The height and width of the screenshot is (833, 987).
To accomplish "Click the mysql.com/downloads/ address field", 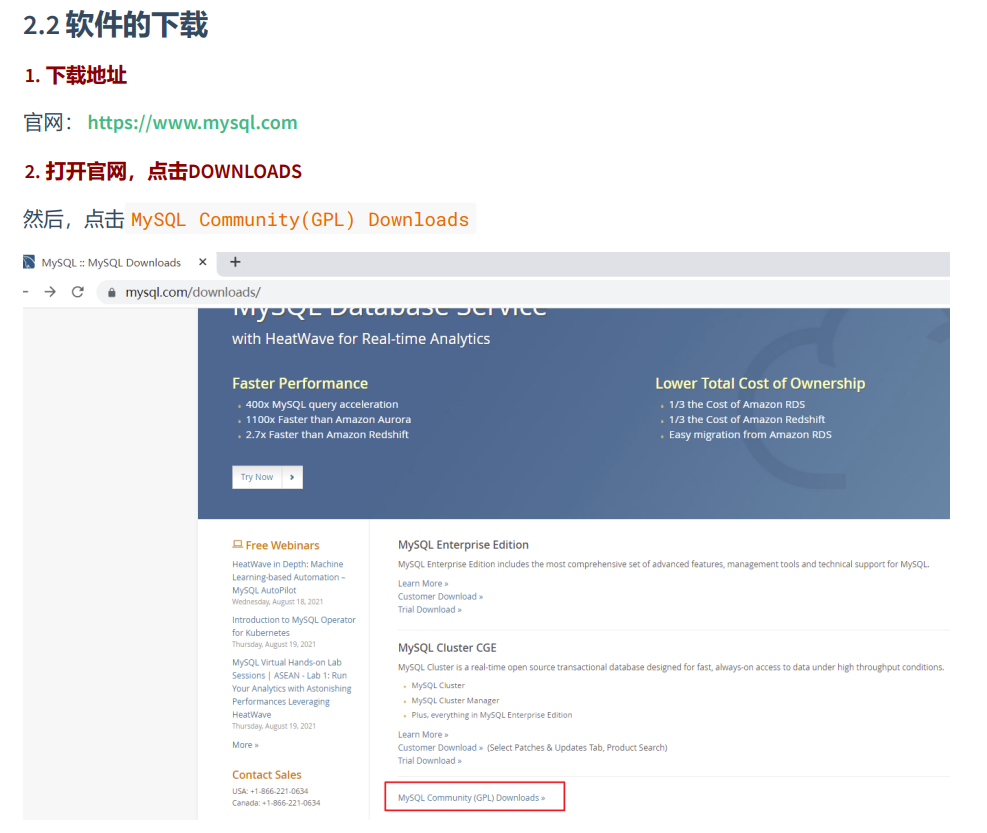I will [522, 292].
